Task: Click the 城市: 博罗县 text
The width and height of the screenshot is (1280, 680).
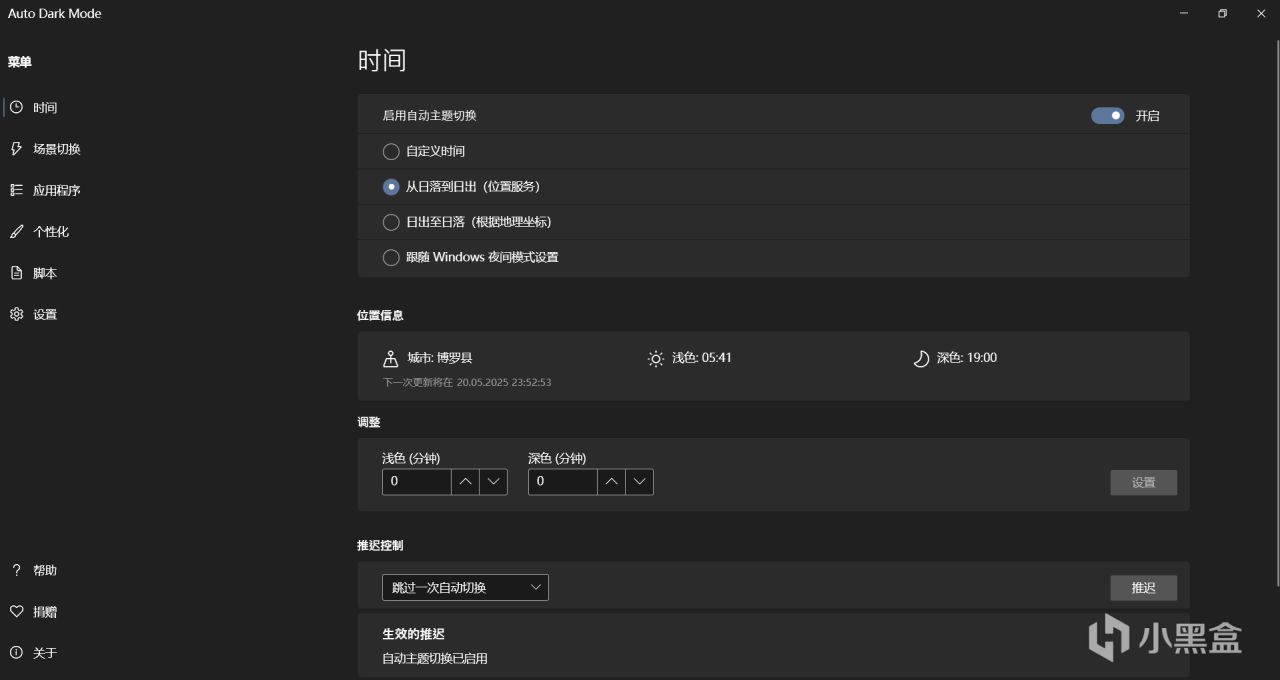Action: (439, 358)
